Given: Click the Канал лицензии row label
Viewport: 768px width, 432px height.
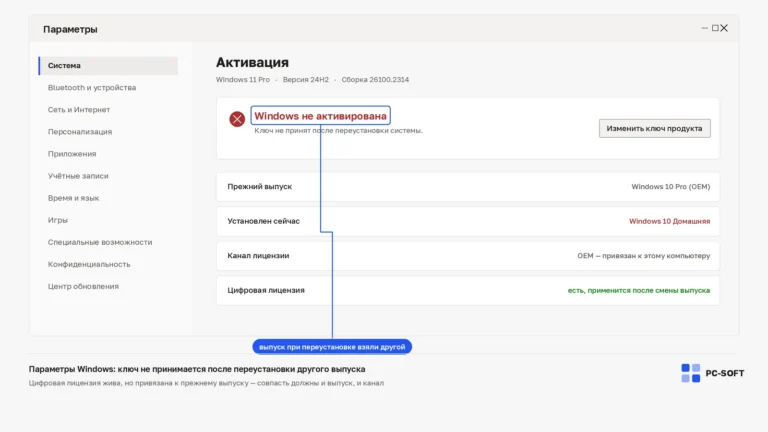Looking at the screenshot, I should click(258, 256).
